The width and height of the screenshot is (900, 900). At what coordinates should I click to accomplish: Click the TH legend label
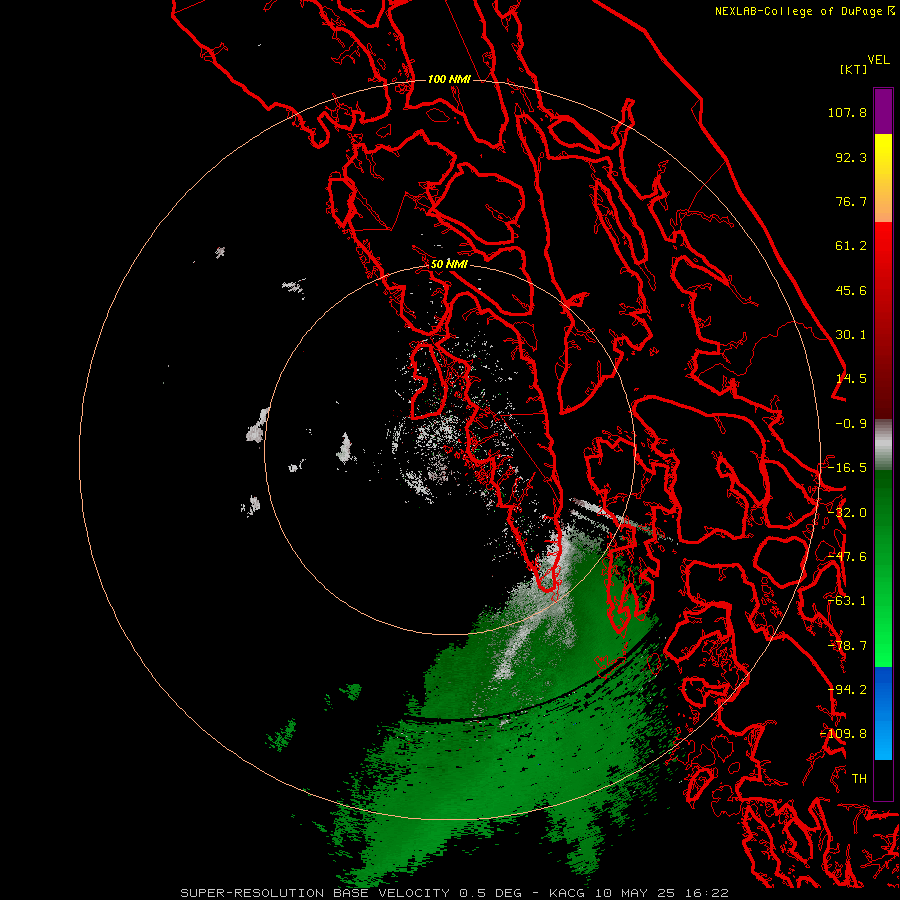859,779
